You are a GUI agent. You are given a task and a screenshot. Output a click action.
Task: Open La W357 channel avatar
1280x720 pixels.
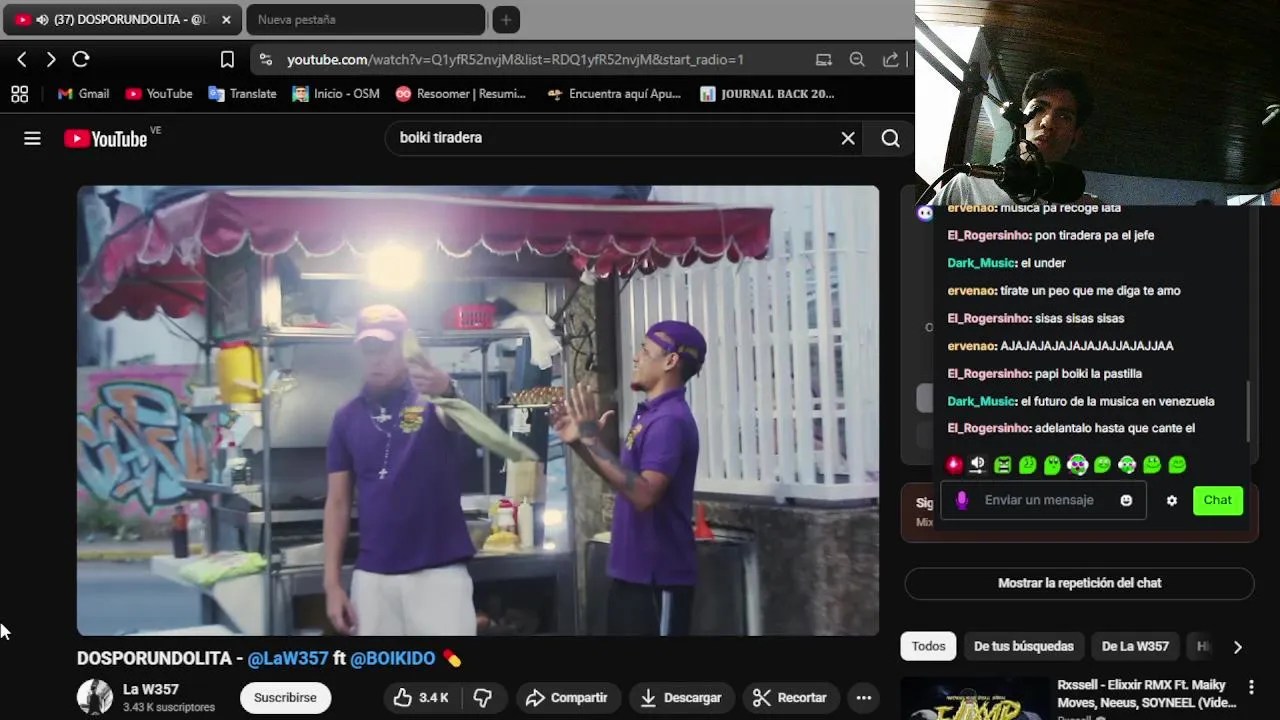[95, 697]
